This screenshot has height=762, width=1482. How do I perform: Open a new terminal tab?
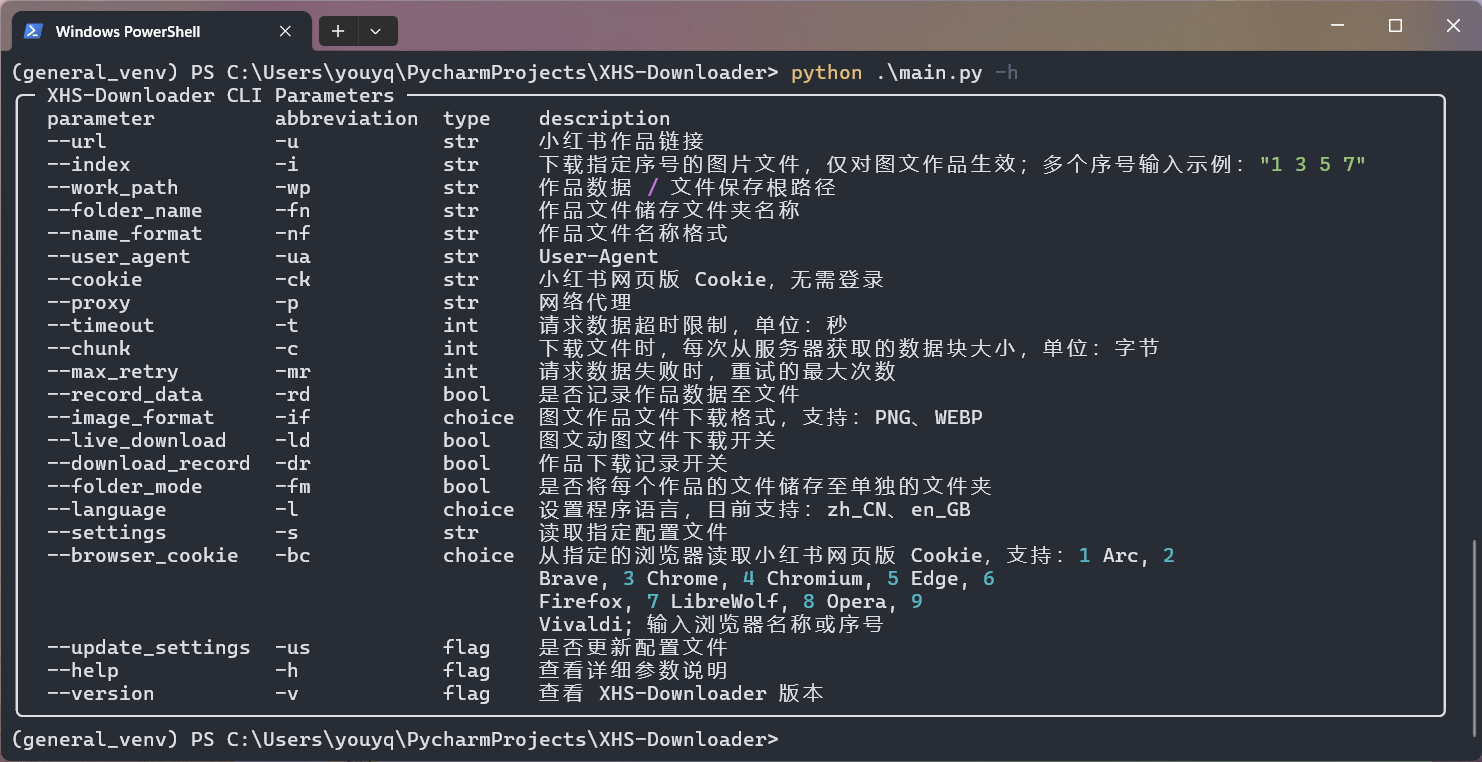338,31
